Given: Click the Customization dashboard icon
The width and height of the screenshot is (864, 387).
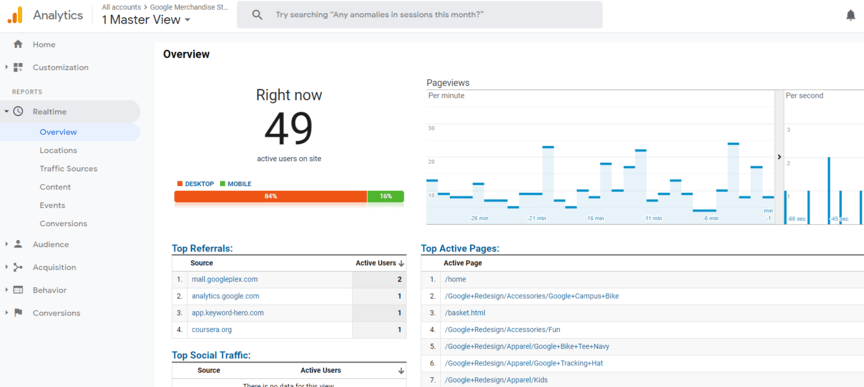Looking at the screenshot, I should point(18,67).
